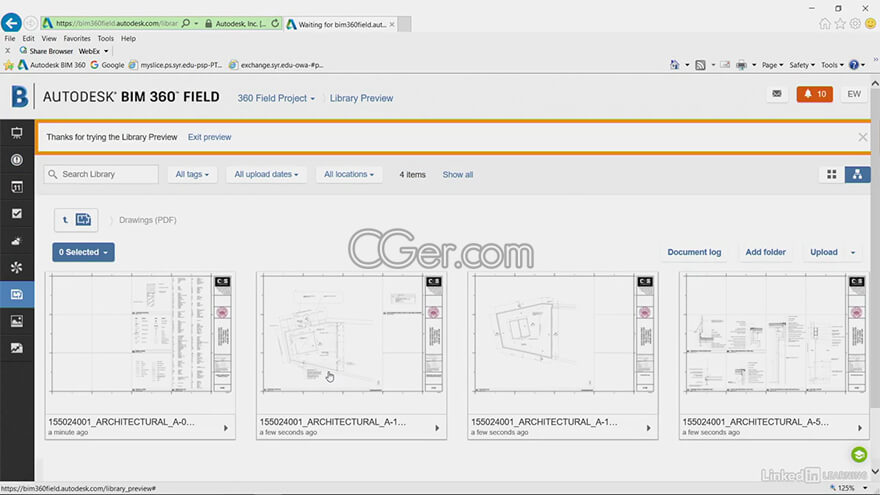
Task: Click the browser favorites star icon
Action: [840, 24]
